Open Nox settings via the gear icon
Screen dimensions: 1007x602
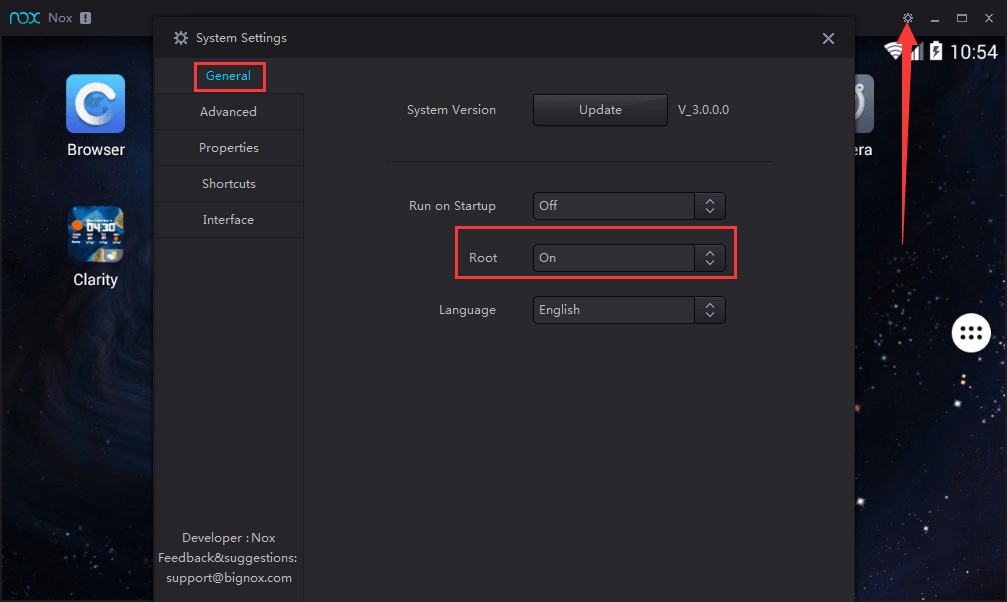(907, 17)
